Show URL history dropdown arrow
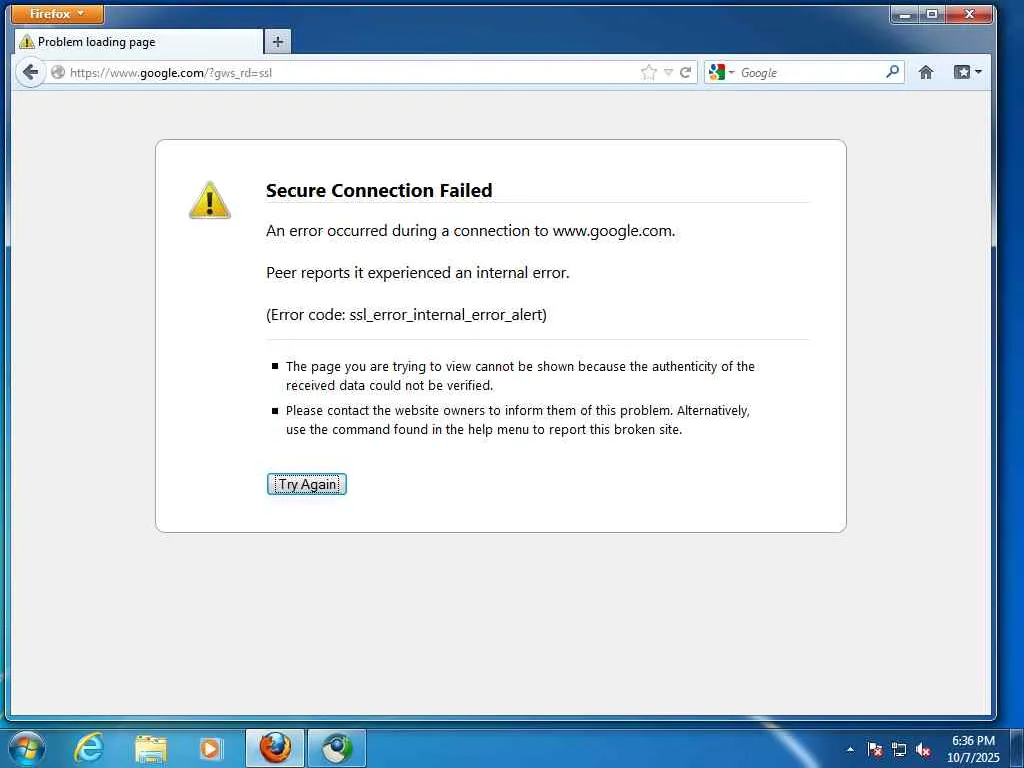The height and width of the screenshot is (768, 1024). pyautogui.click(x=668, y=72)
